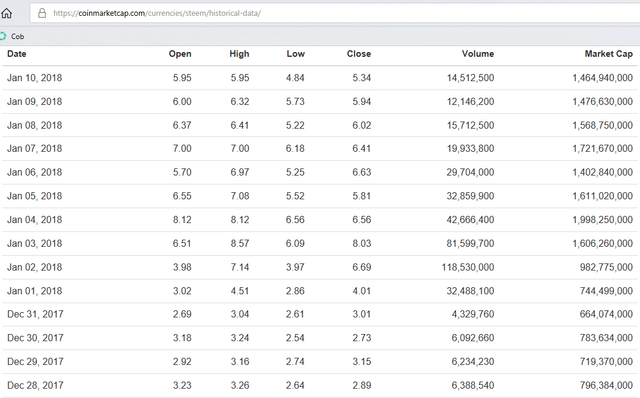Click volume value 32,859,900

point(470,196)
